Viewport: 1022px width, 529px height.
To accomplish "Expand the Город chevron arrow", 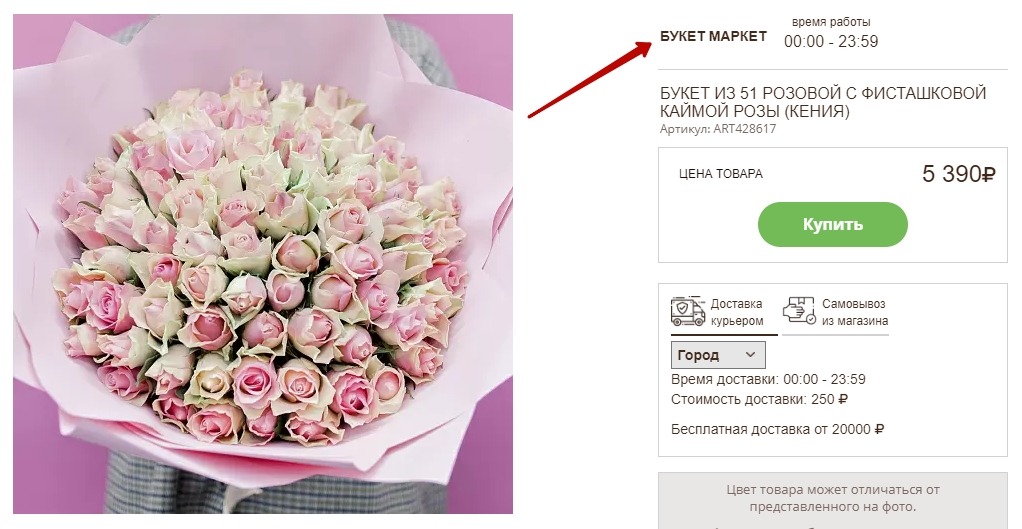I will click(x=750, y=355).
